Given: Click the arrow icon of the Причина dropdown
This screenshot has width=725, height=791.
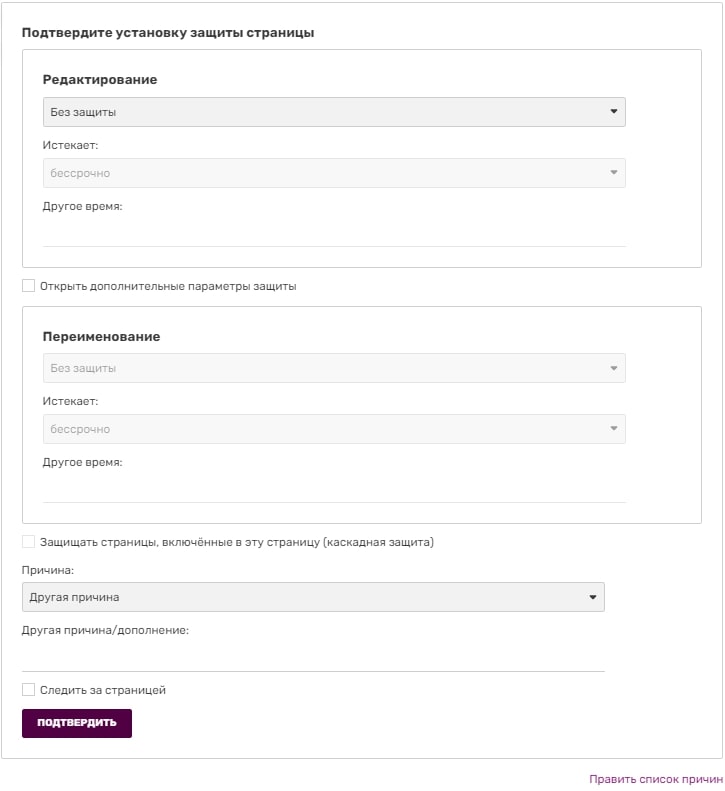Looking at the screenshot, I should point(593,597).
